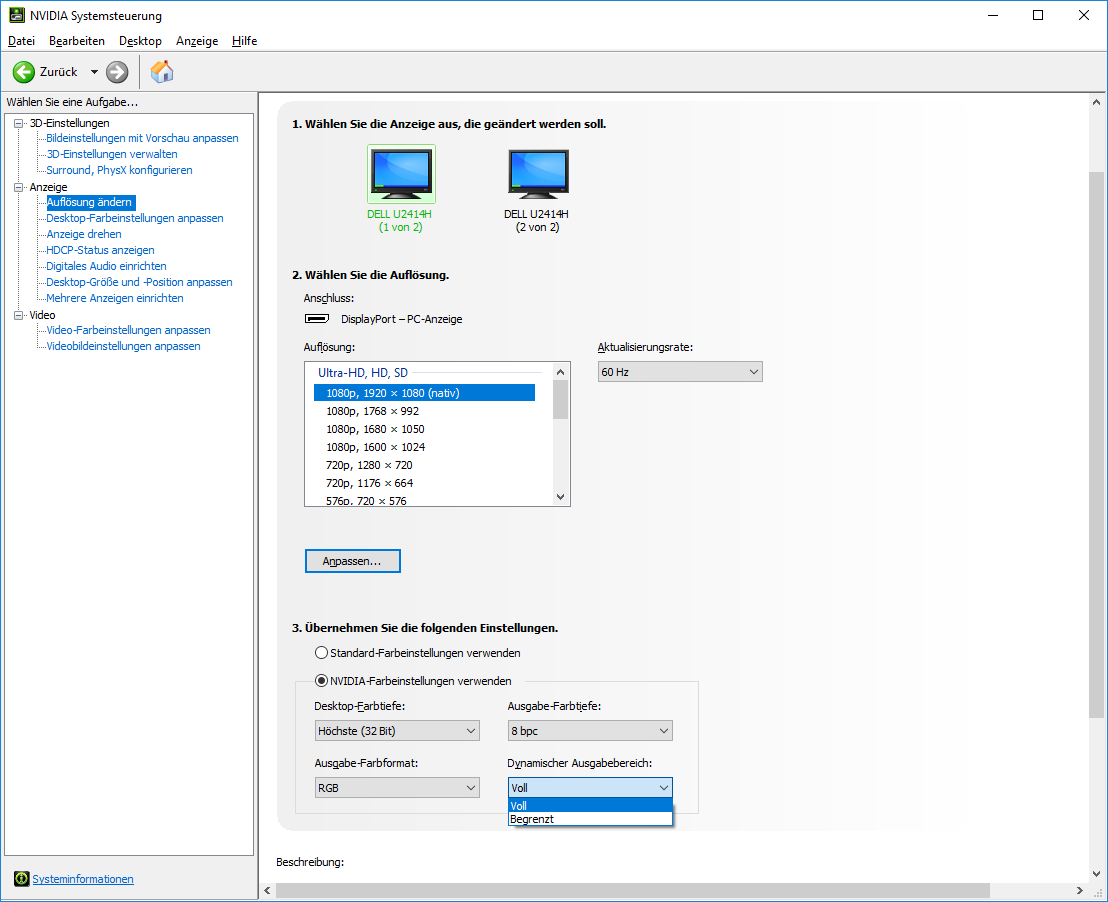Select the DELL U2414H (2 von 2) monitor

[537, 189]
